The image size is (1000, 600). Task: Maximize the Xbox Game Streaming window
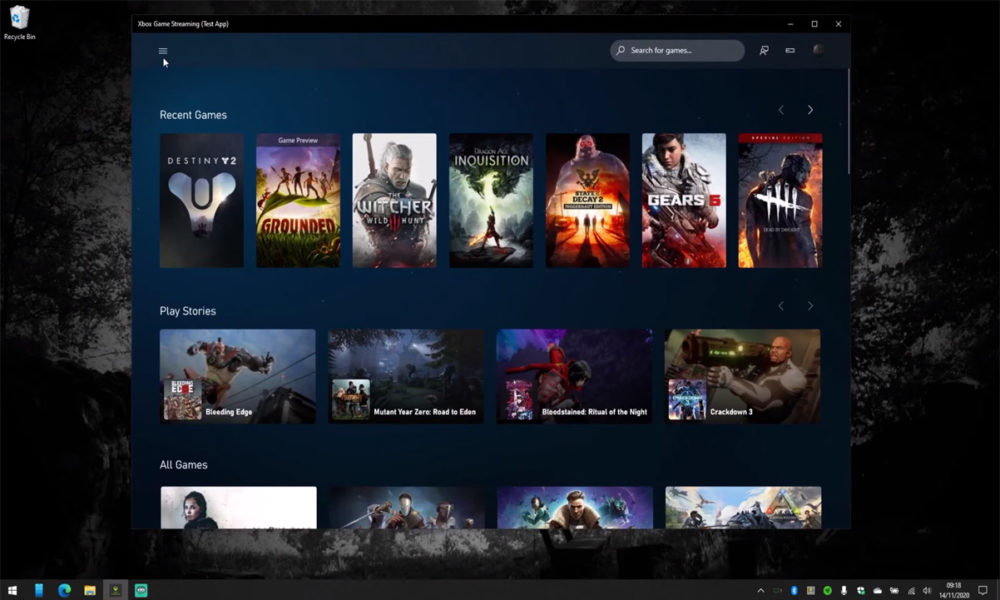[814, 24]
